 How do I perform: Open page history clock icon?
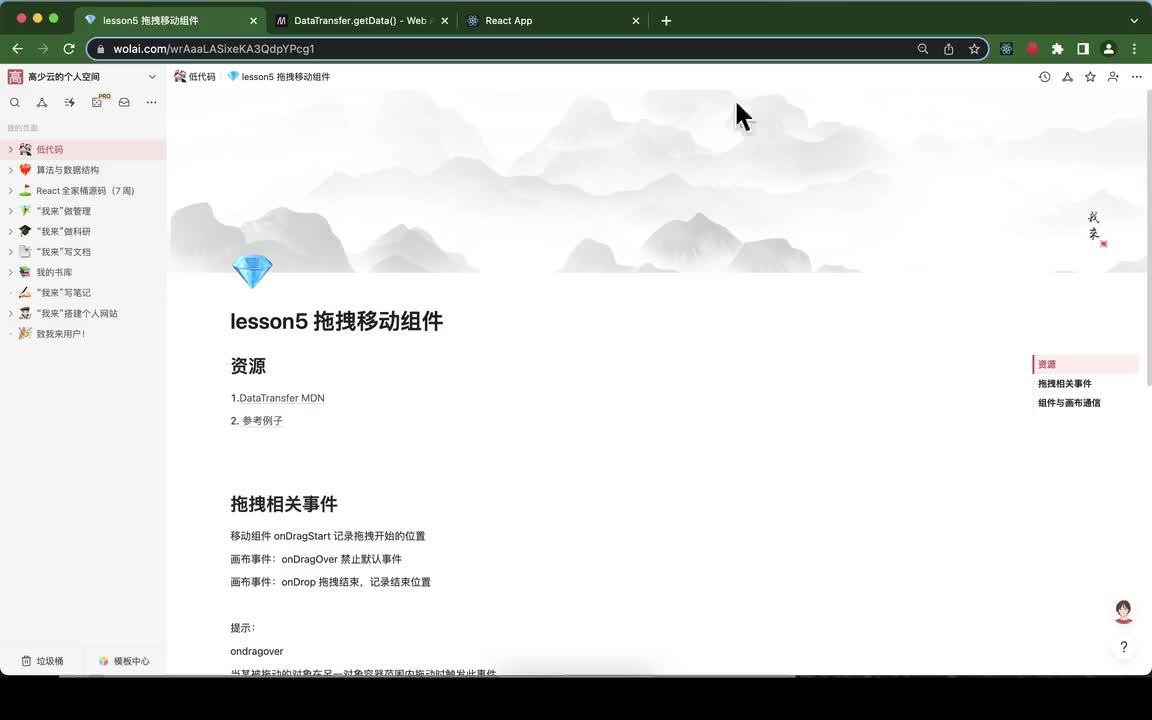[1045, 76]
